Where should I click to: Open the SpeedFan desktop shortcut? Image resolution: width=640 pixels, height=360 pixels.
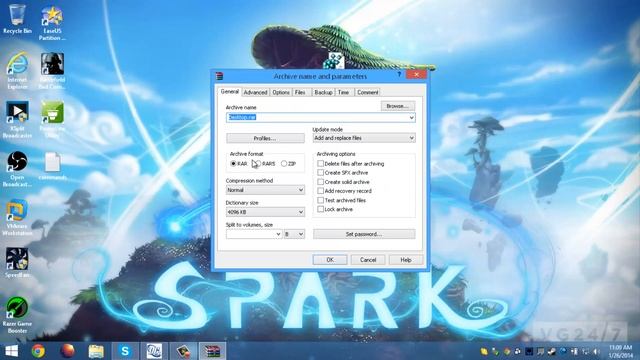tap(17, 263)
